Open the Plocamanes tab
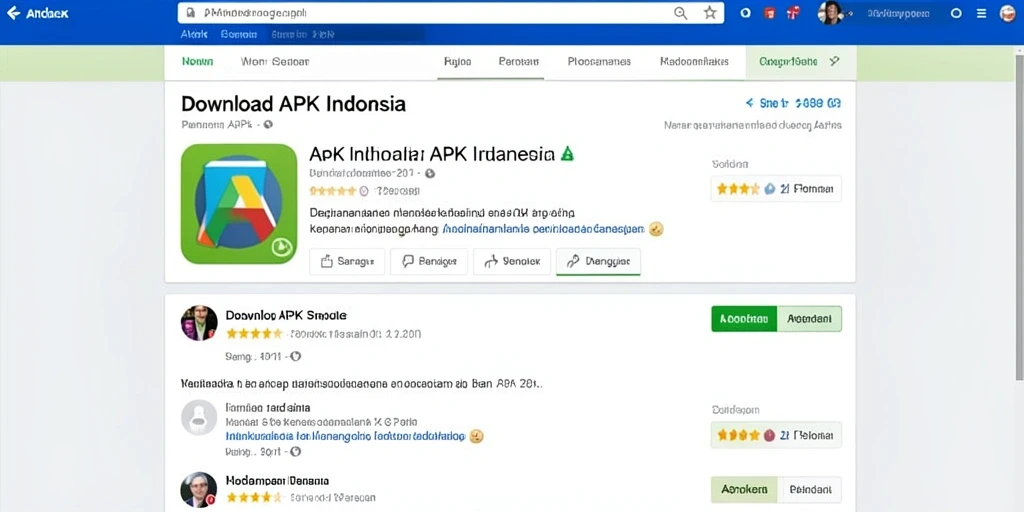 click(599, 62)
